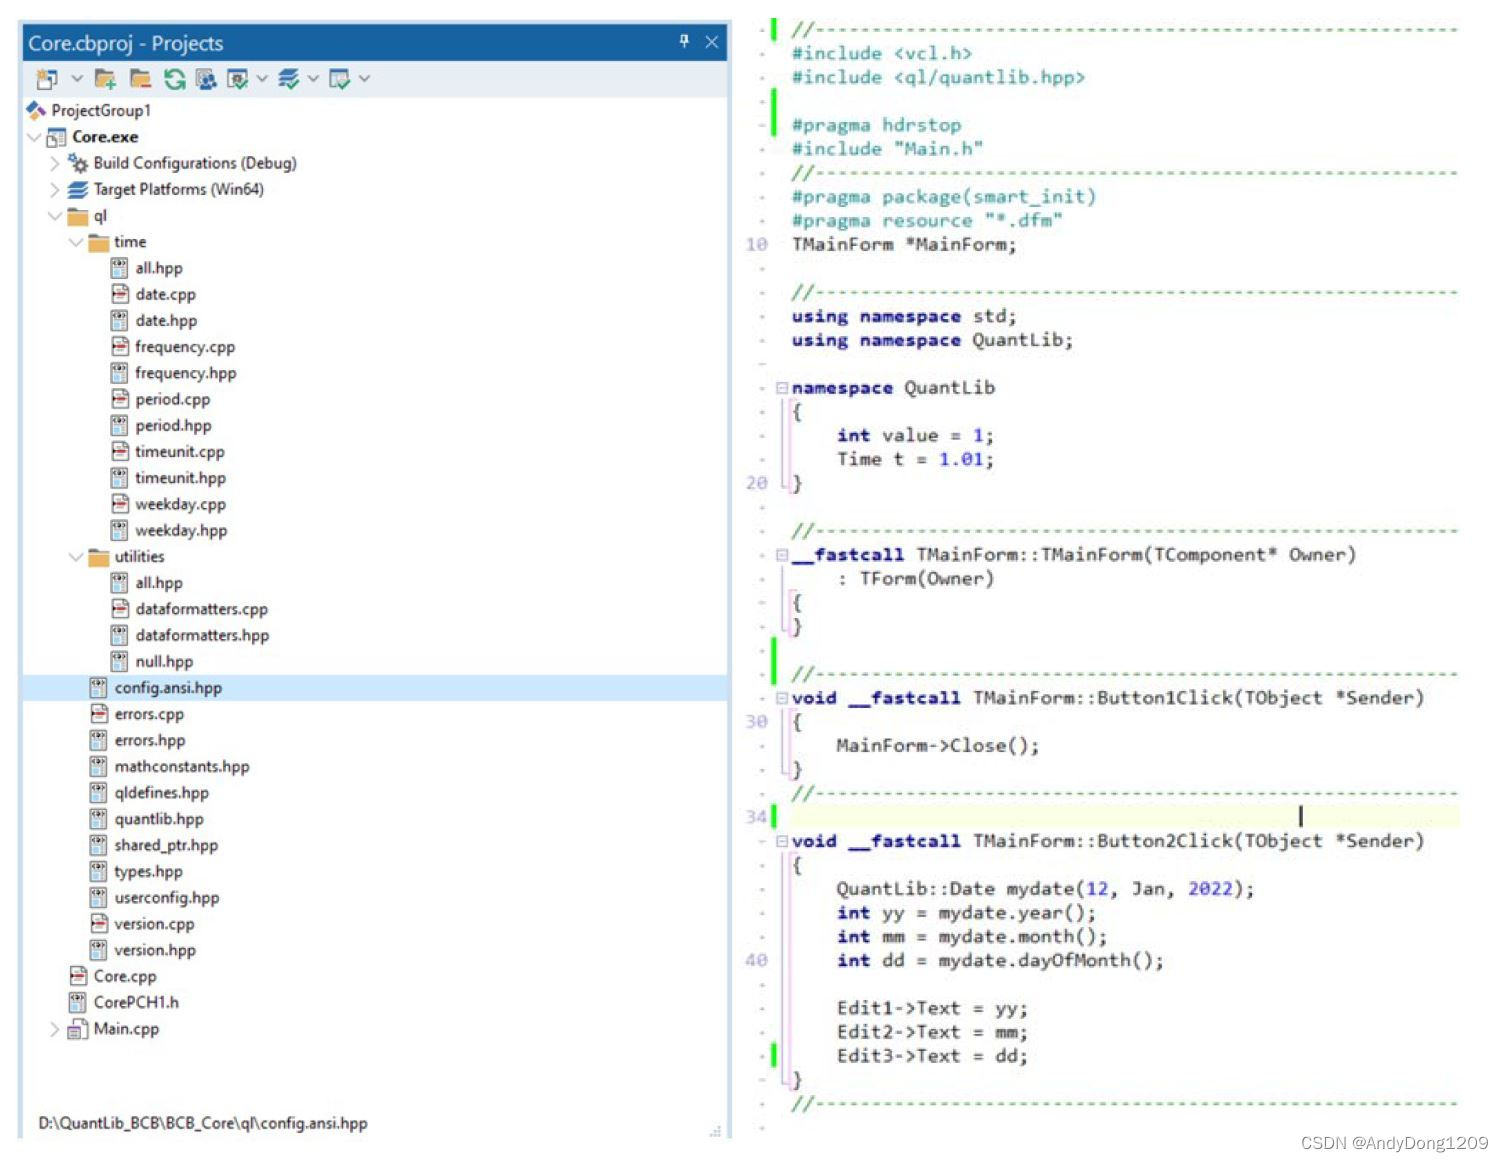Click the pin icon on the Projects panel

coord(684,42)
